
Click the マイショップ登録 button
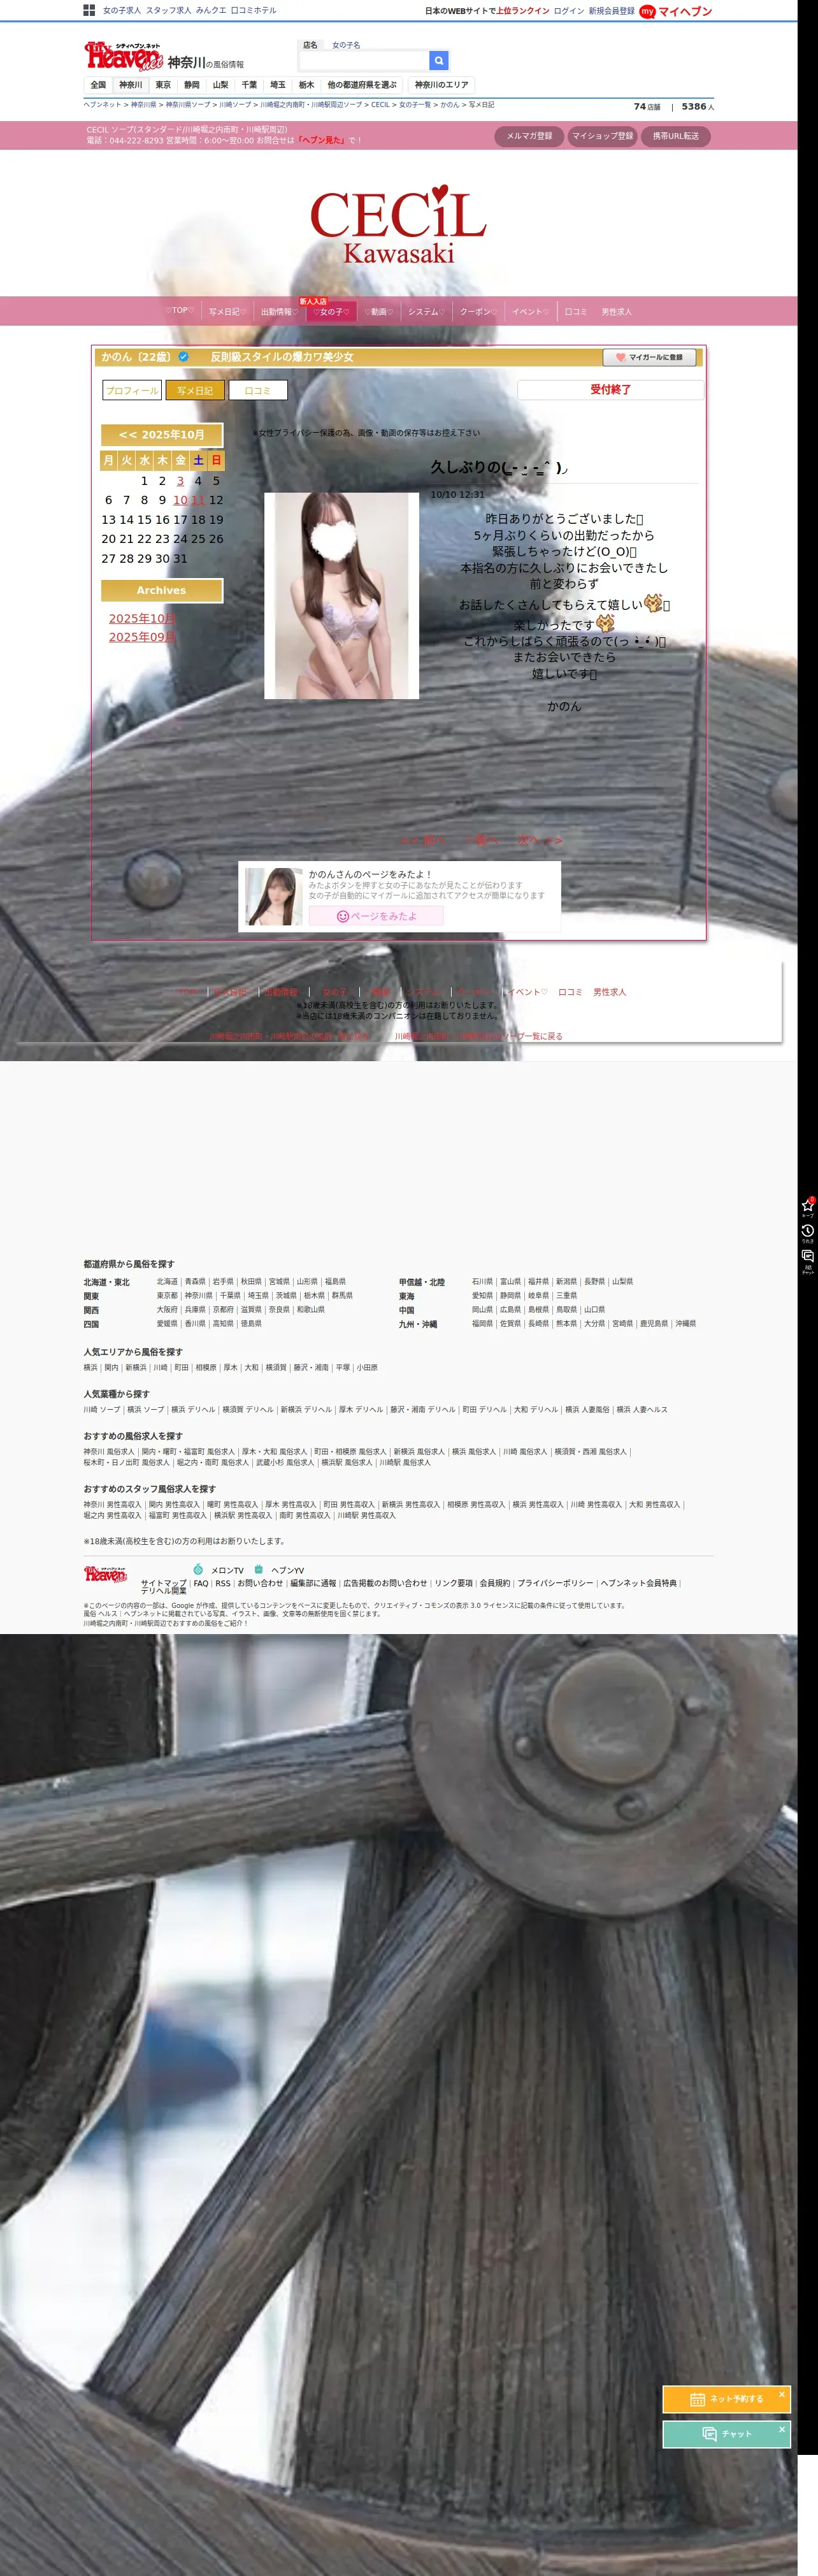click(602, 136)
